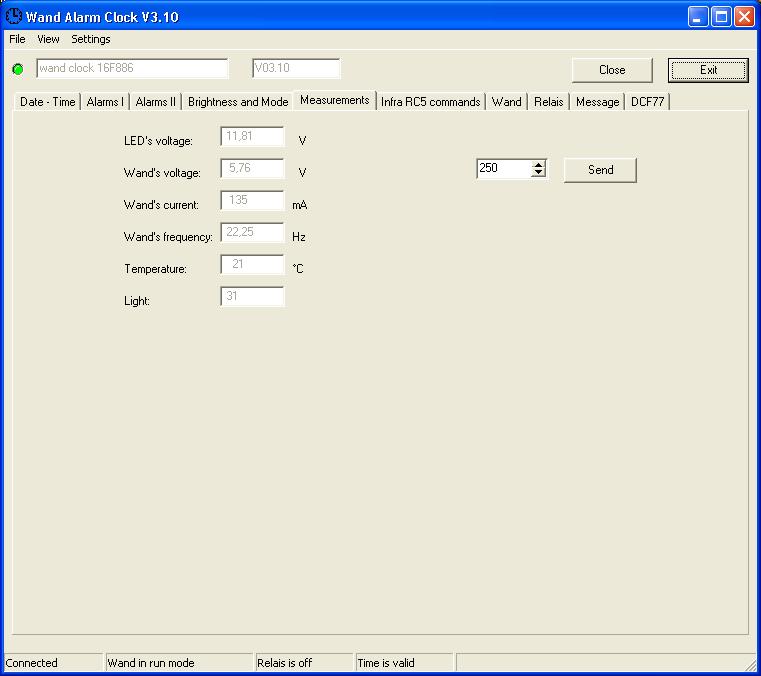Close the window with the red X
Image resolution: width=761 pixels, height=676 pixels.
pyautogui.click(x=744, y=17)
